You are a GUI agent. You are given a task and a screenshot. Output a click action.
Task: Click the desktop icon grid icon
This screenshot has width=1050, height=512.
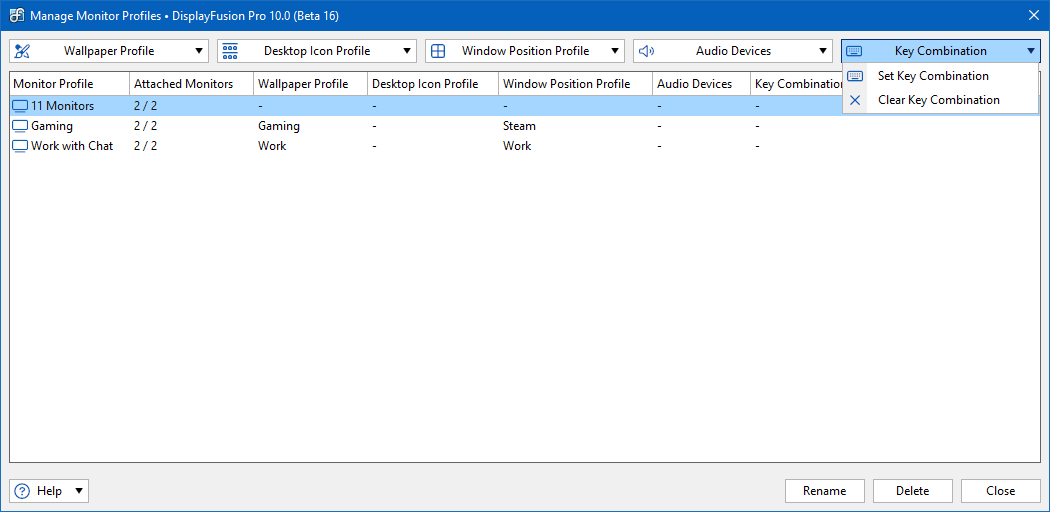click(230, 51)
